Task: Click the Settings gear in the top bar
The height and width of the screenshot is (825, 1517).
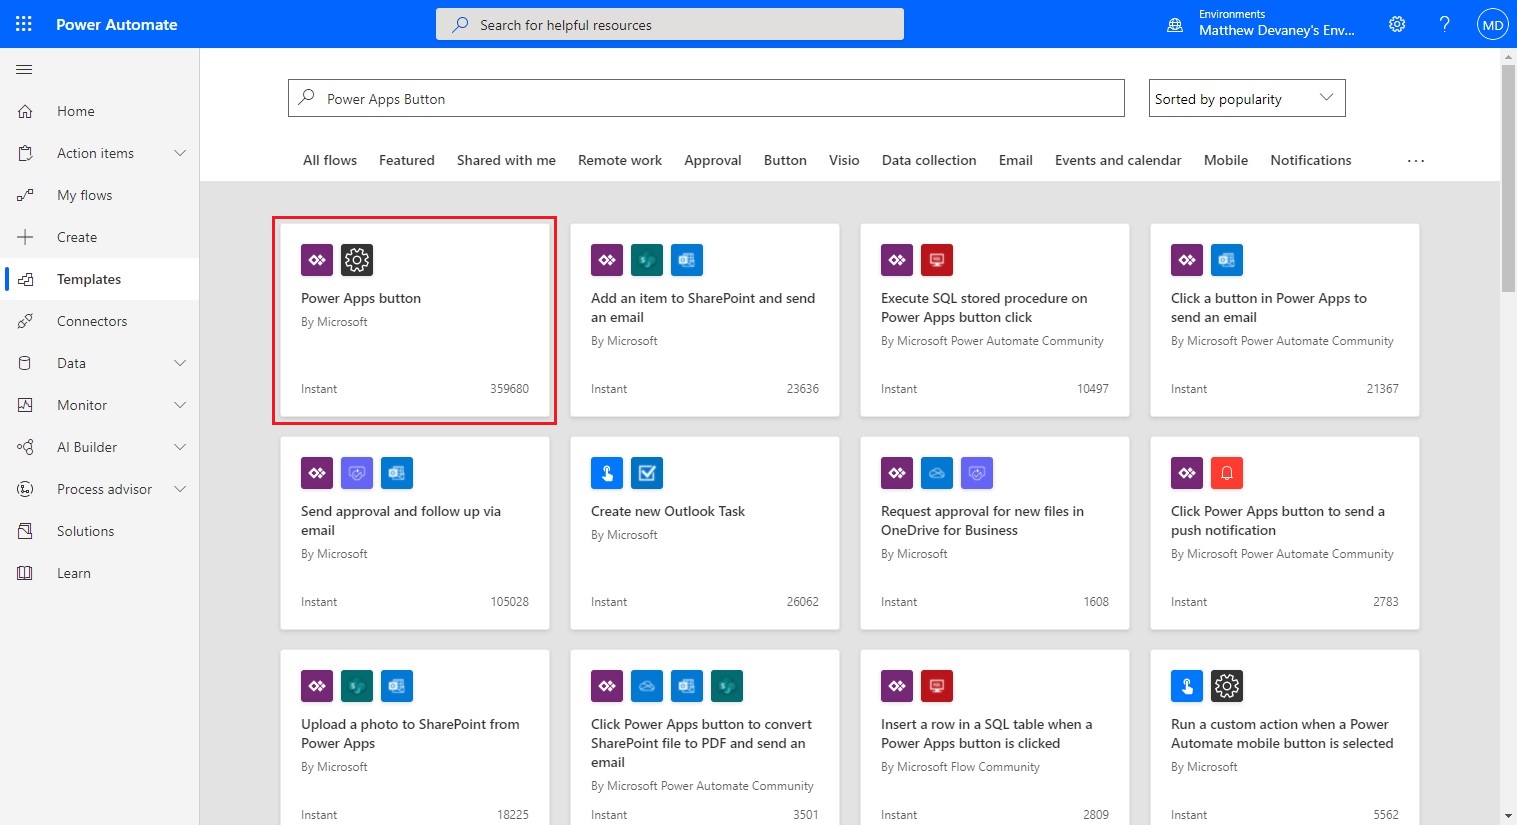Action: pos(1396,23)
